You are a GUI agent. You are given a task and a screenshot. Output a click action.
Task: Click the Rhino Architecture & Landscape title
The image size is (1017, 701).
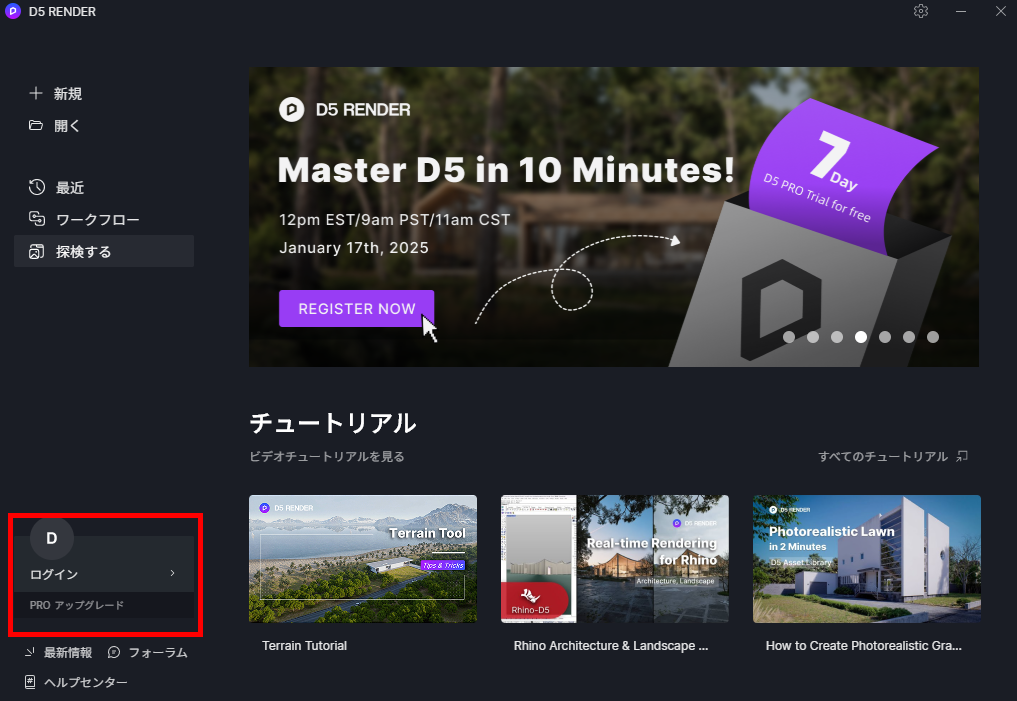click(x=611, y=646)
